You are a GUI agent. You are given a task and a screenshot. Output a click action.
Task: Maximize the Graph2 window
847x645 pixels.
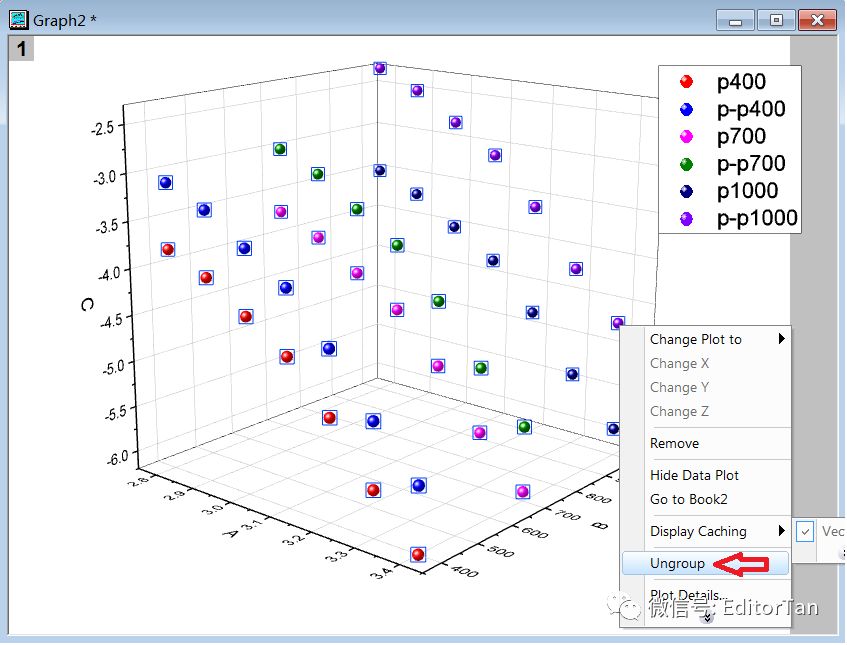pyautogui.click(x=776, y=21)
